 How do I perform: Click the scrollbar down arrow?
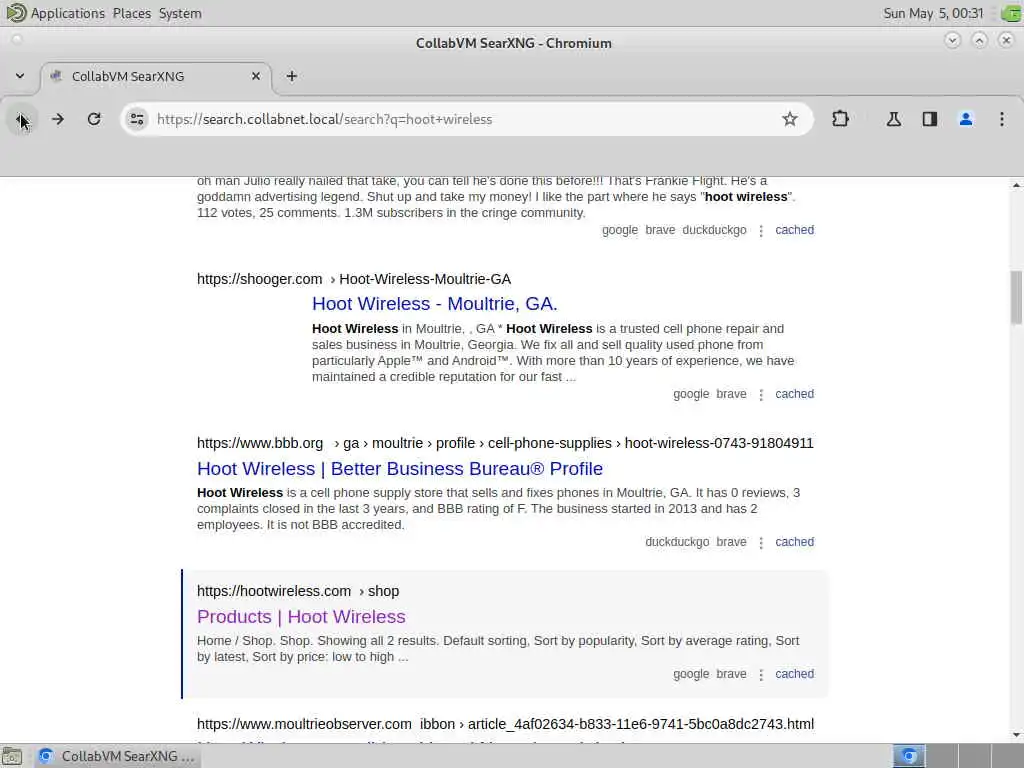1016,735
